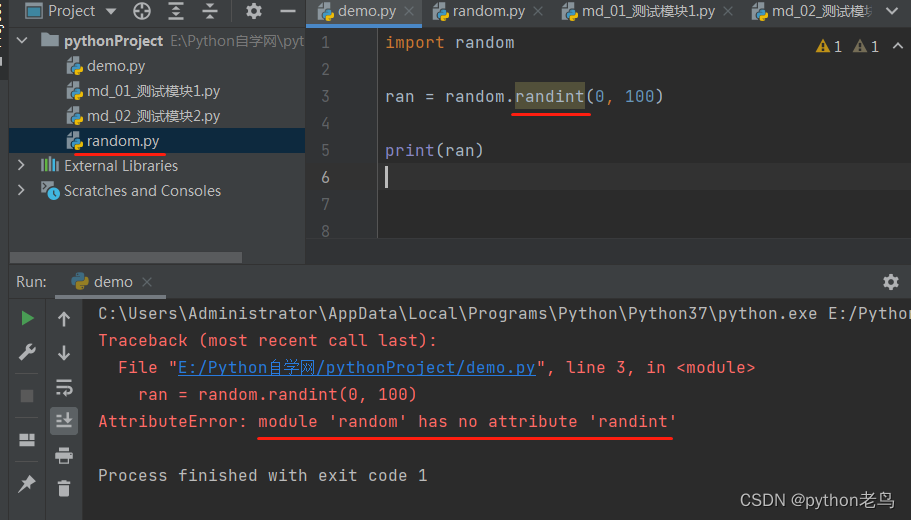Click the AttributeError message line
The width and height of the screenshot is (911, 520).
click(387, 422)
